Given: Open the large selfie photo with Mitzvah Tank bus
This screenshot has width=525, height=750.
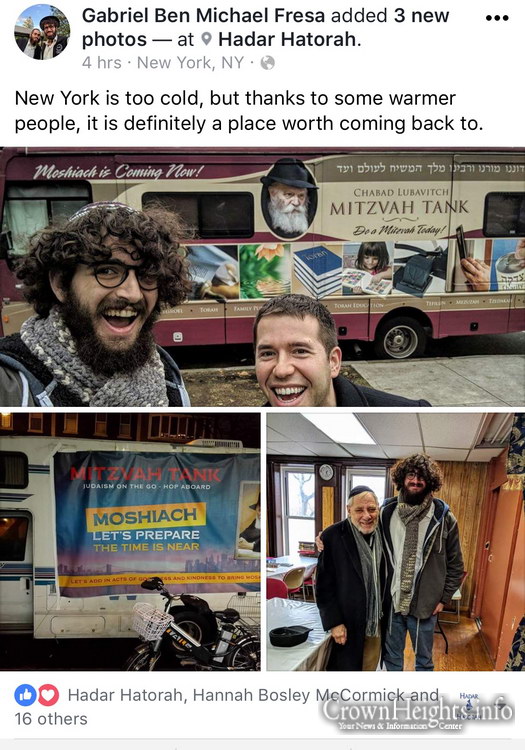Looking at the screenshot, I should [262, 277].
